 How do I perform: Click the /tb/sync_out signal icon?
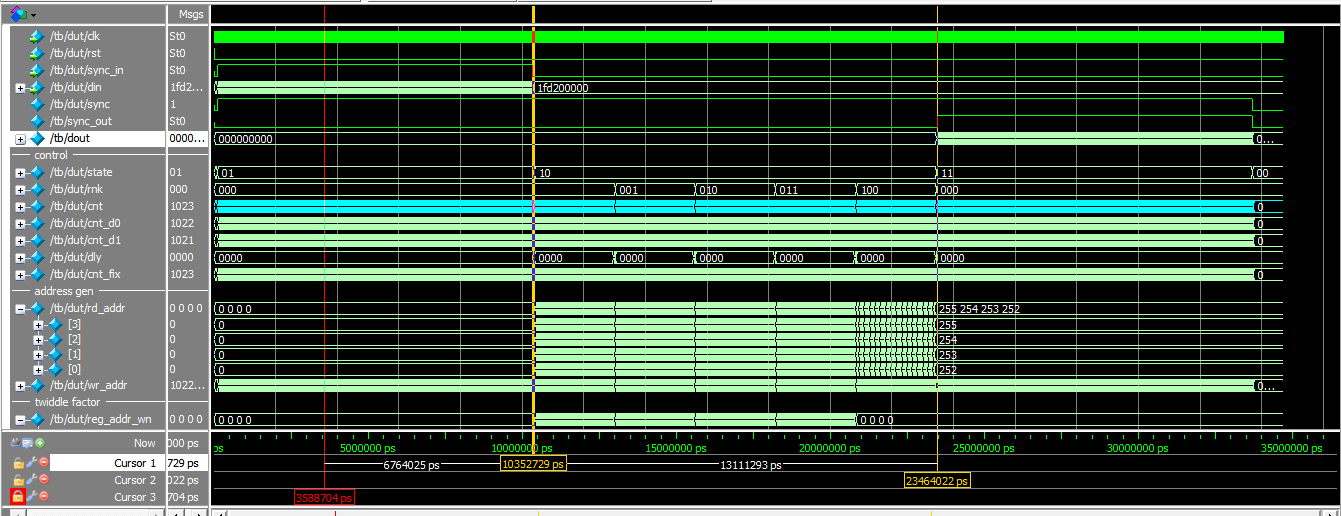(x=38, y=121)
